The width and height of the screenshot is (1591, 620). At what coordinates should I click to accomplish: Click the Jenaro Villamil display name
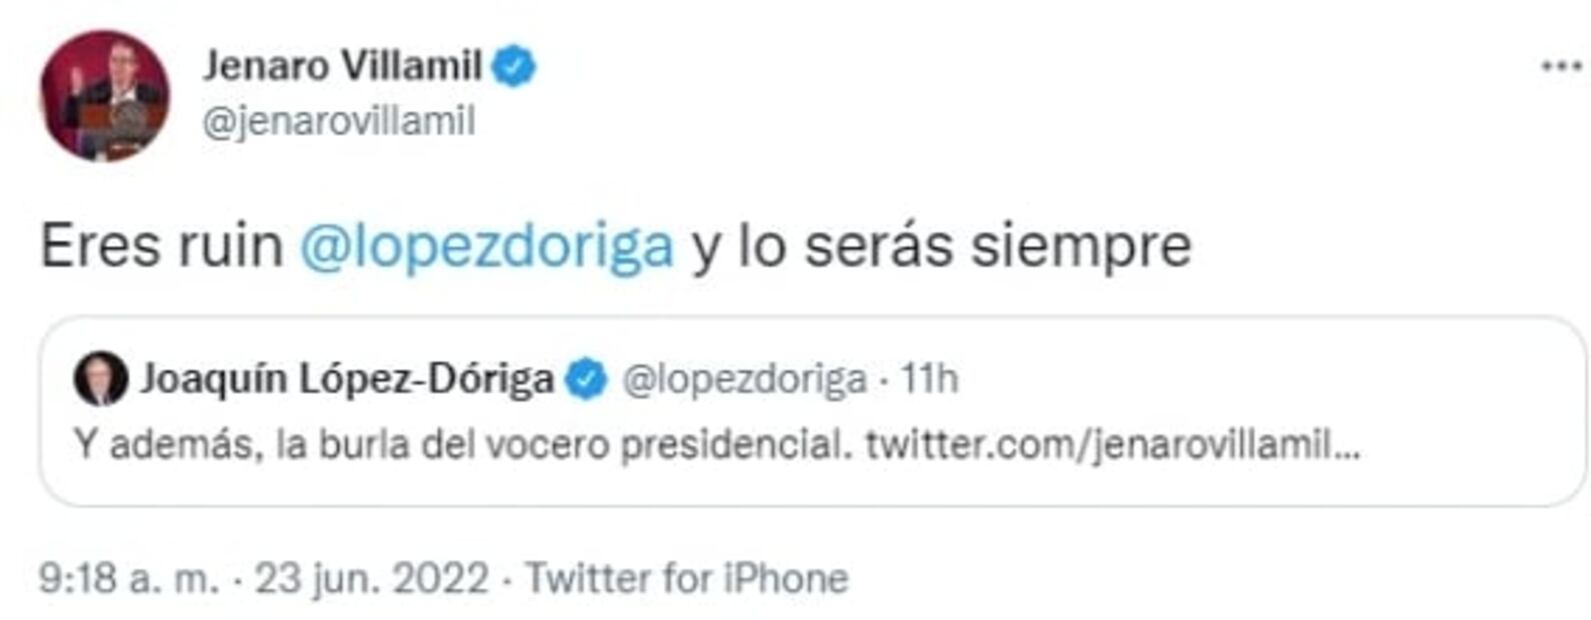tap(342, 66)
